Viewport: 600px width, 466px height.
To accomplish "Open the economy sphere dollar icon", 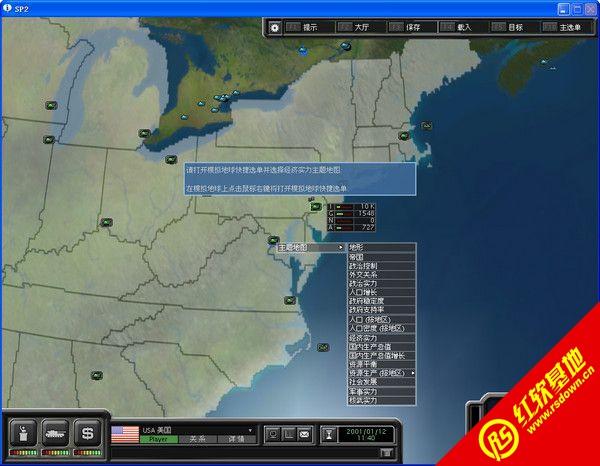I will tap(88, 433).
